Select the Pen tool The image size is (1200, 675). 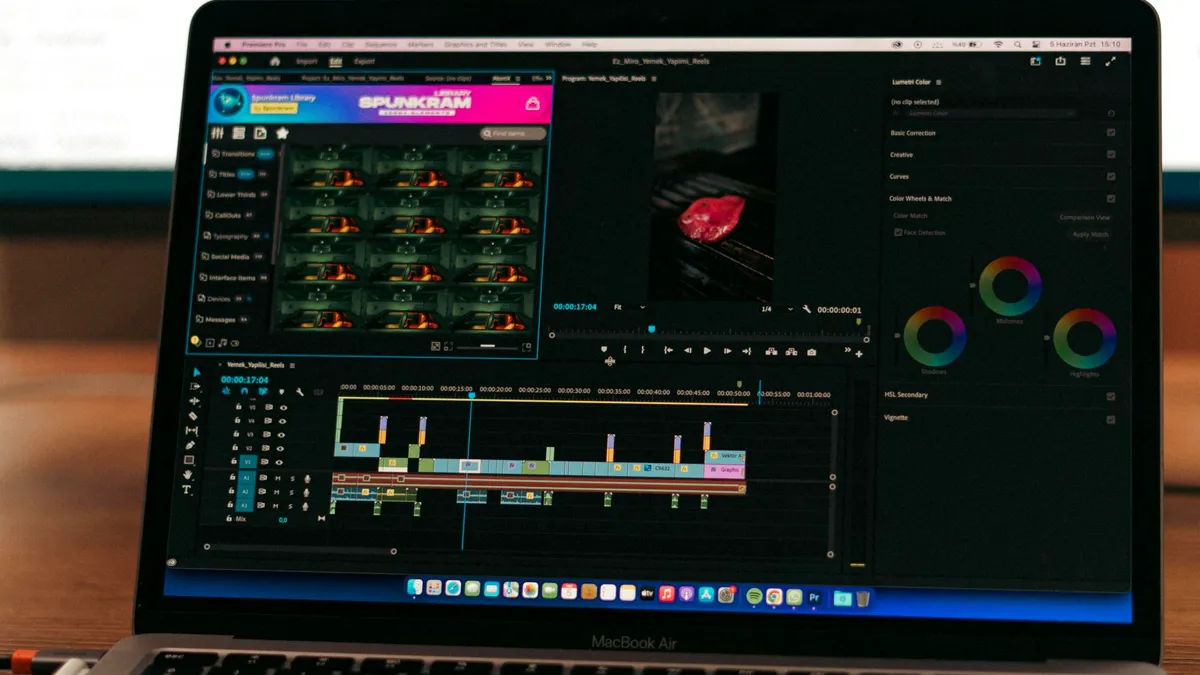tap(191, 446)
